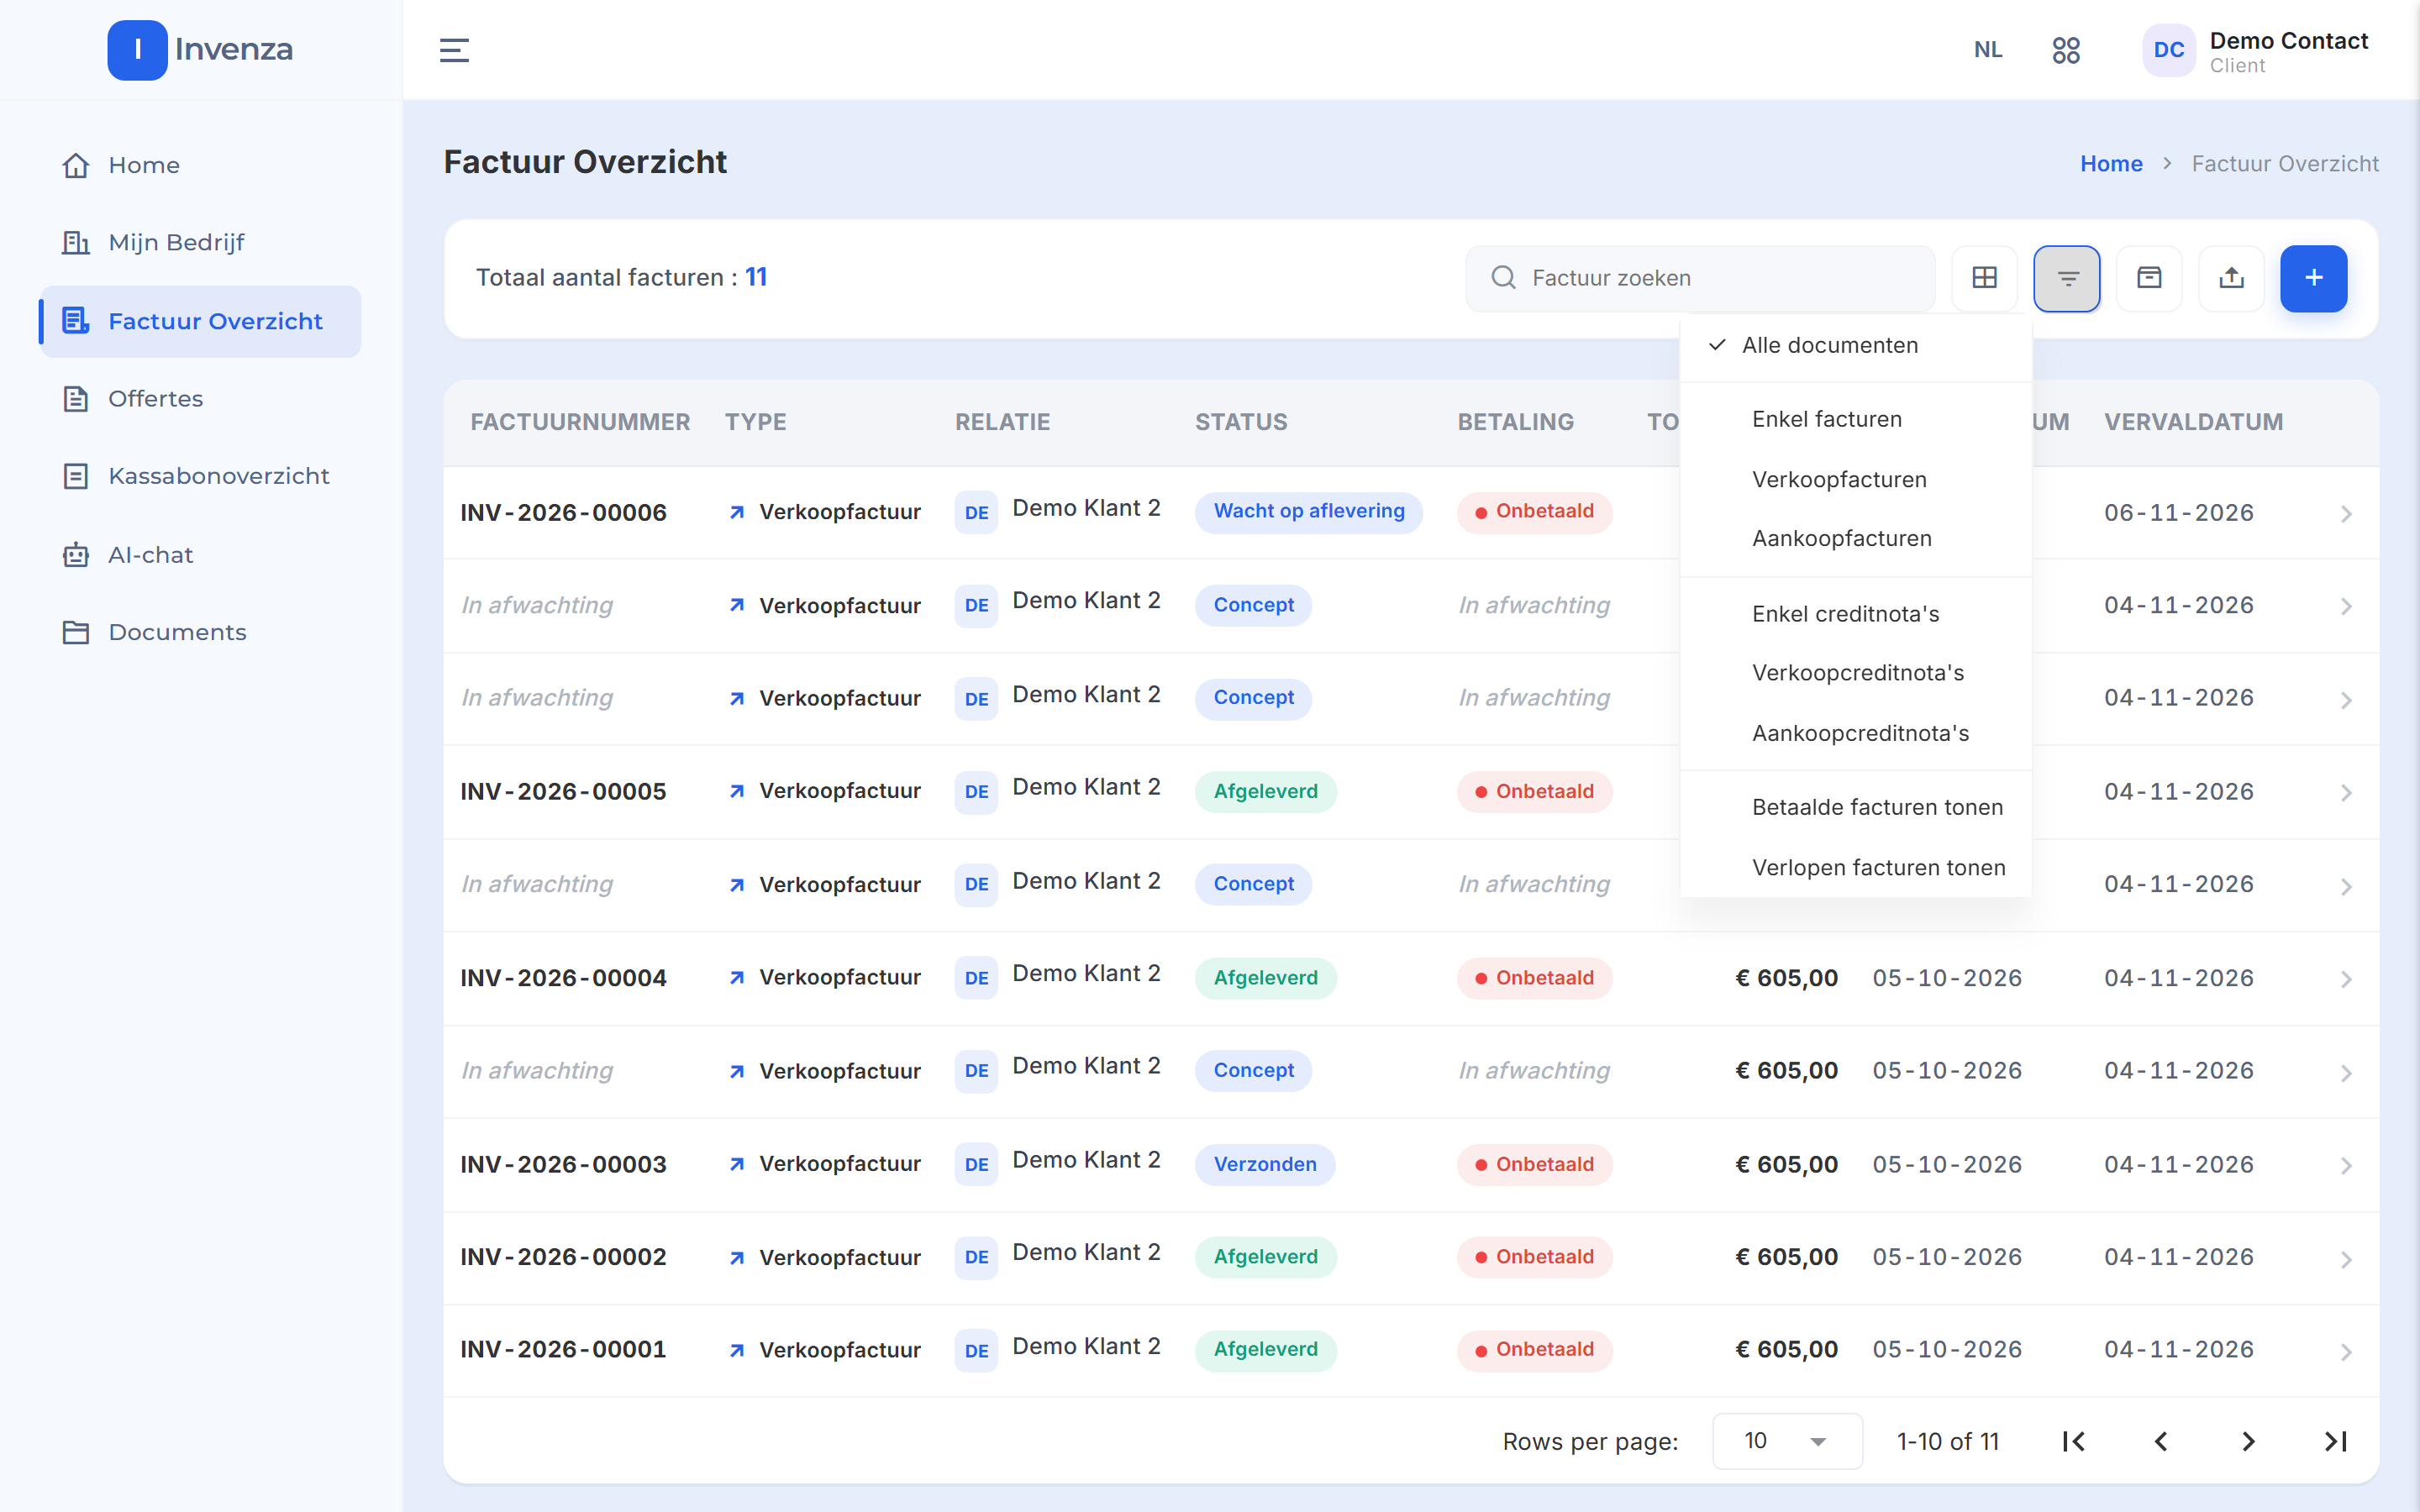Add a new invoice with plus button
The width and height of the screenshot is (2420, 1512).
pyautogui.click(x=2313, y=278)
